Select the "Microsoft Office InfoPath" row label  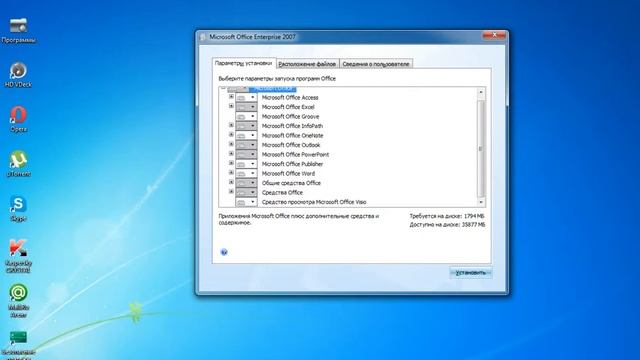point(292,126)
